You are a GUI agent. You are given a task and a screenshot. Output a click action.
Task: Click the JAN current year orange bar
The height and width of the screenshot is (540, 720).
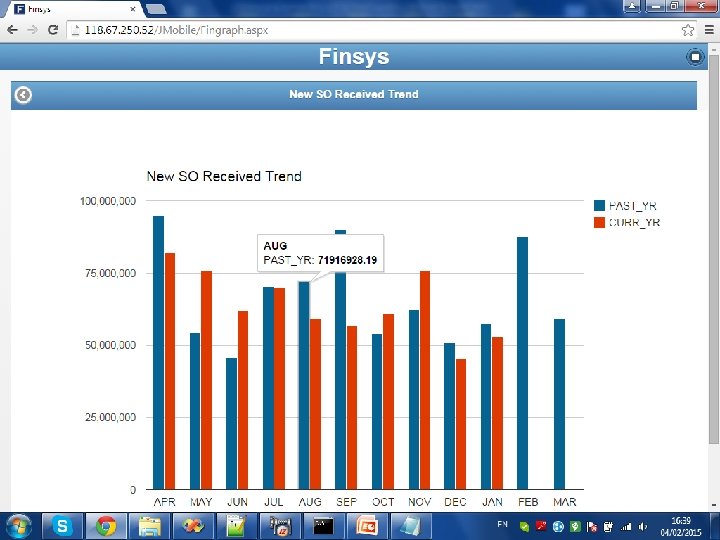498,413
